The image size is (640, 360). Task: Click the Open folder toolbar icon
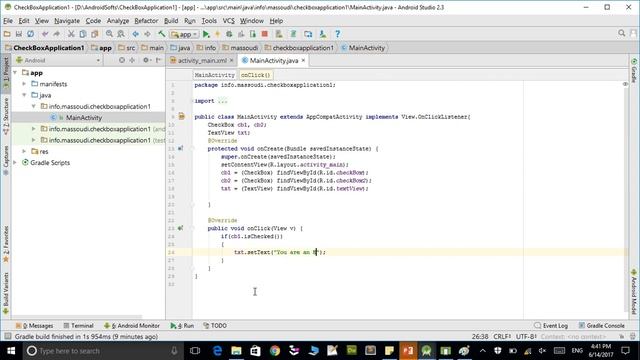(x=7, y=34)
